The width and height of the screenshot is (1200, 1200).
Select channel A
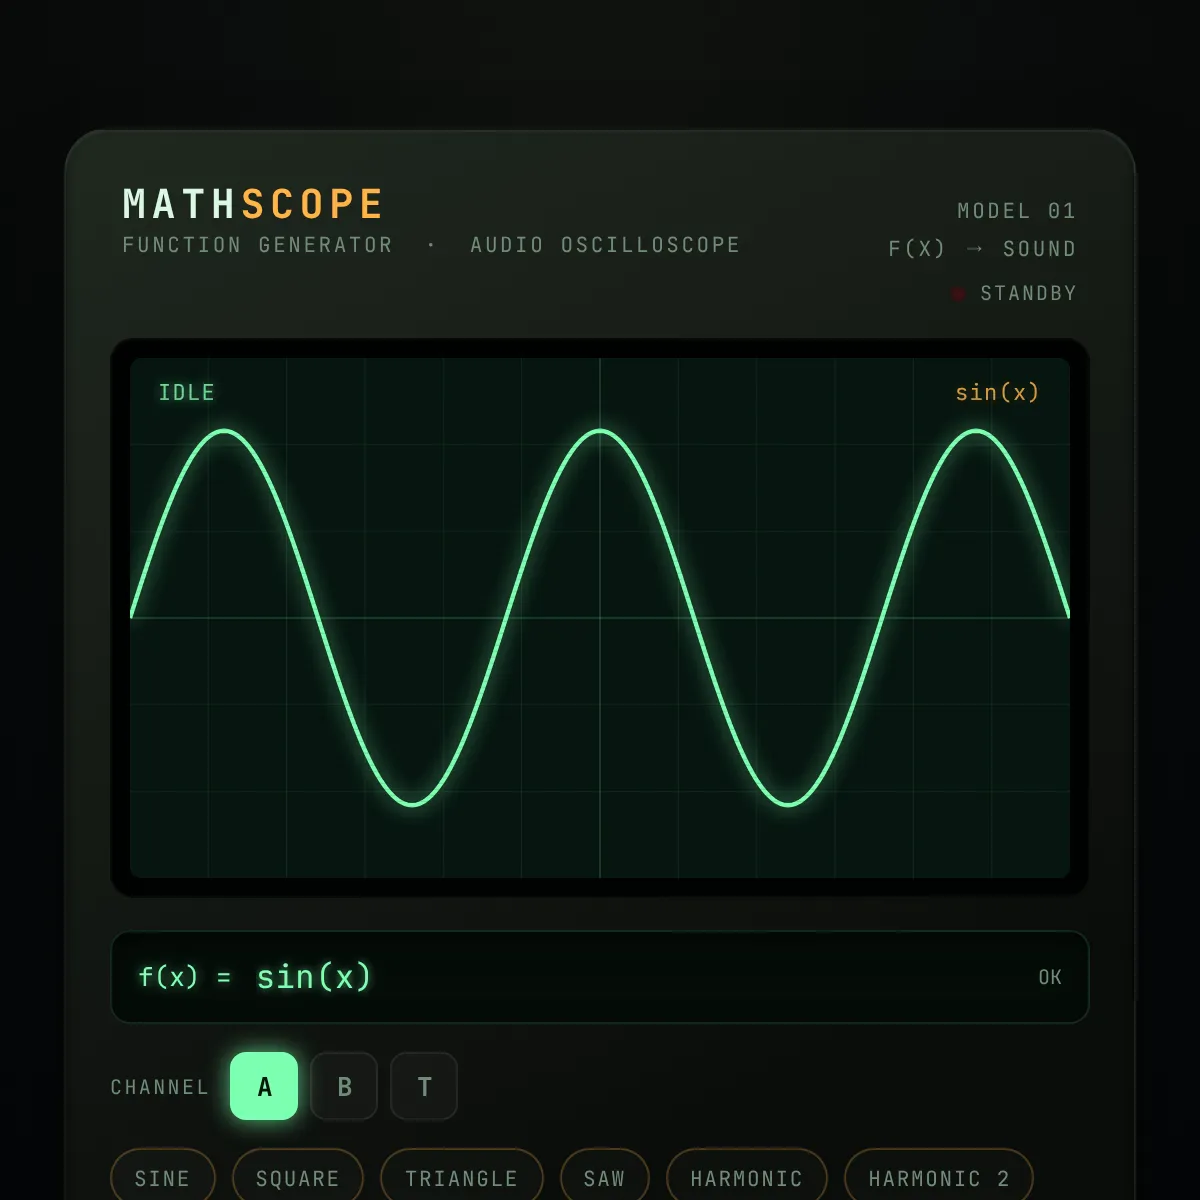tap(264, 1086)
